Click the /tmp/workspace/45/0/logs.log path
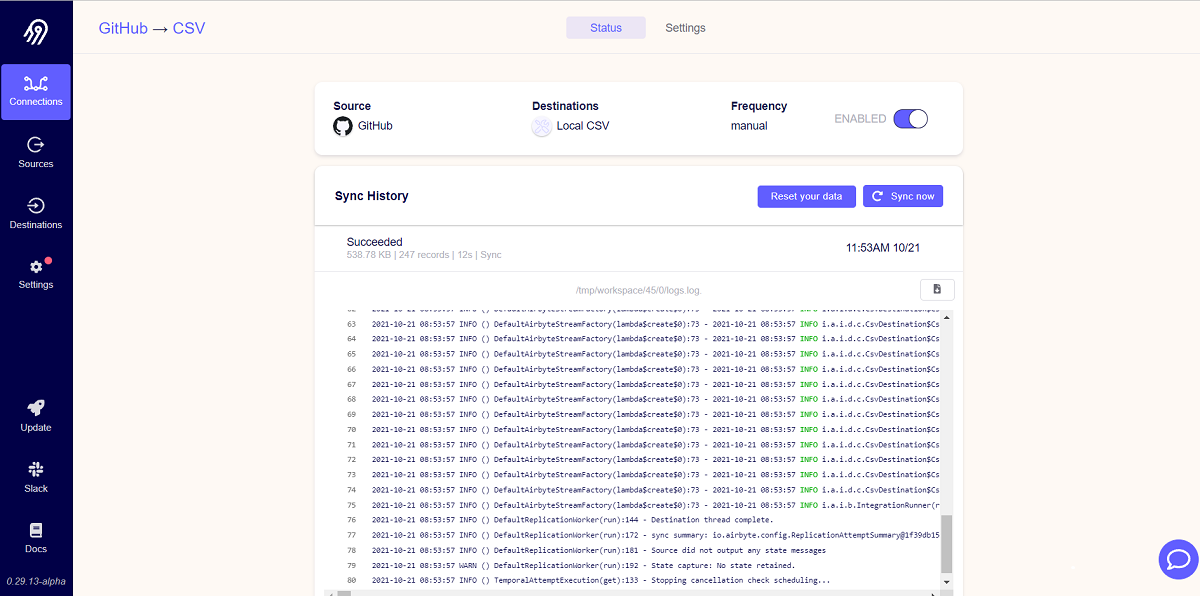1200x600 pixels. [638, 290]
